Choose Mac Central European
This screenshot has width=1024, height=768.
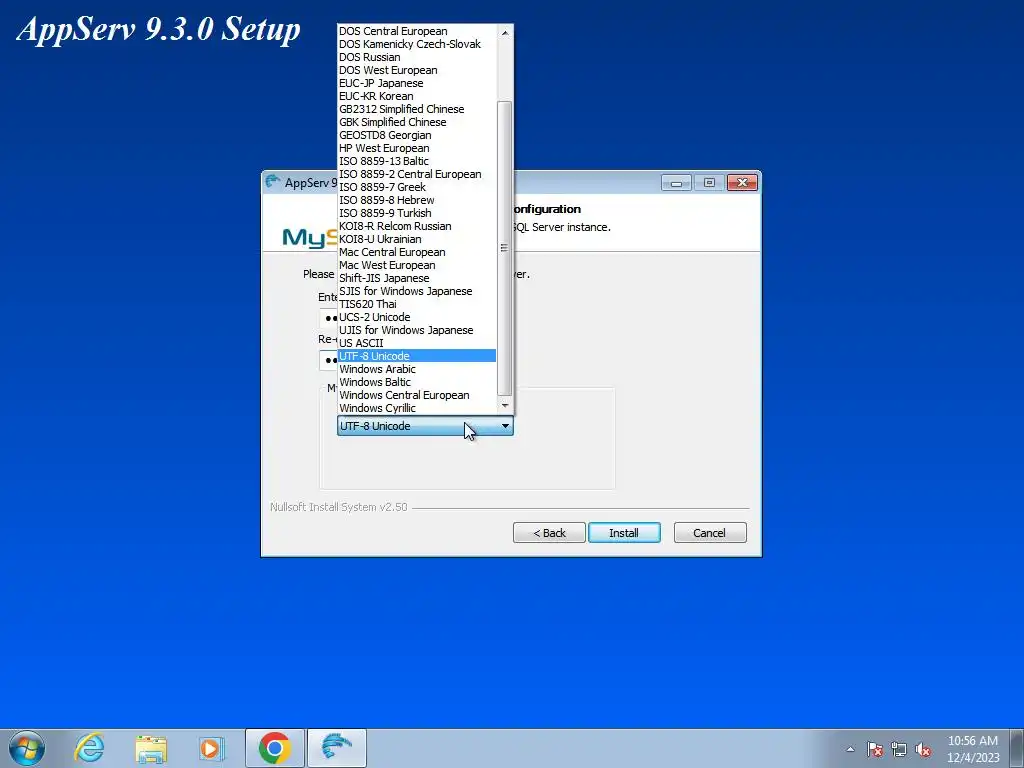(417, 252)
